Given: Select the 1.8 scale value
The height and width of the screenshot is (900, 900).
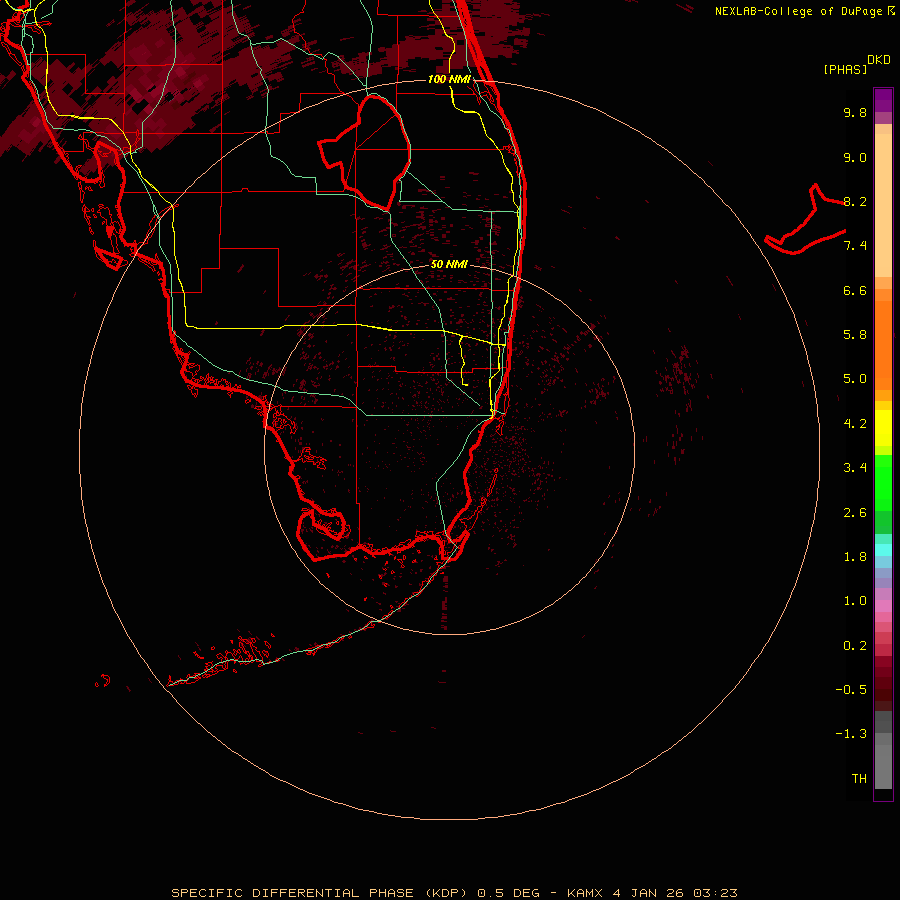Looking at the screenshot, I should [x=855, y=557].
